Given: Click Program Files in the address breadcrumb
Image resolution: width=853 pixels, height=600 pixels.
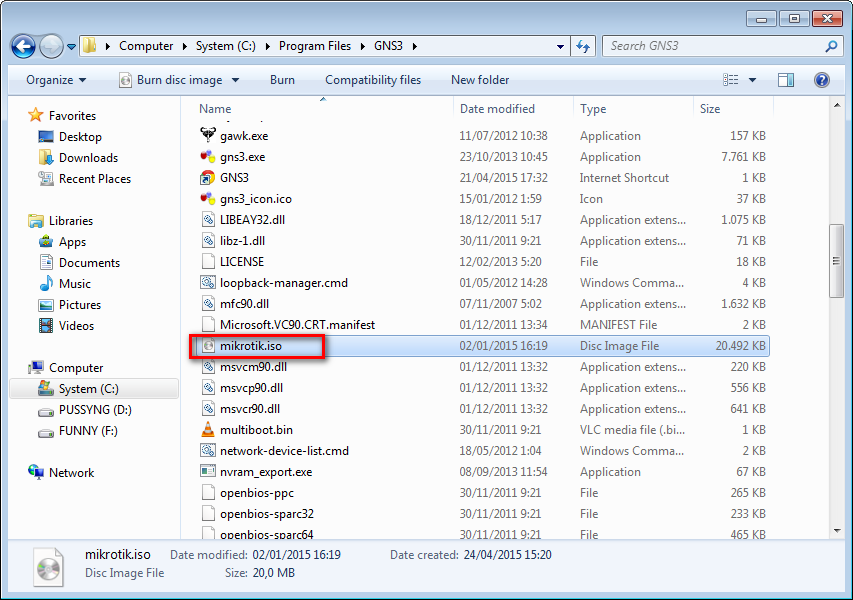Looking at the screenshot, I should [x=315, y=46].
